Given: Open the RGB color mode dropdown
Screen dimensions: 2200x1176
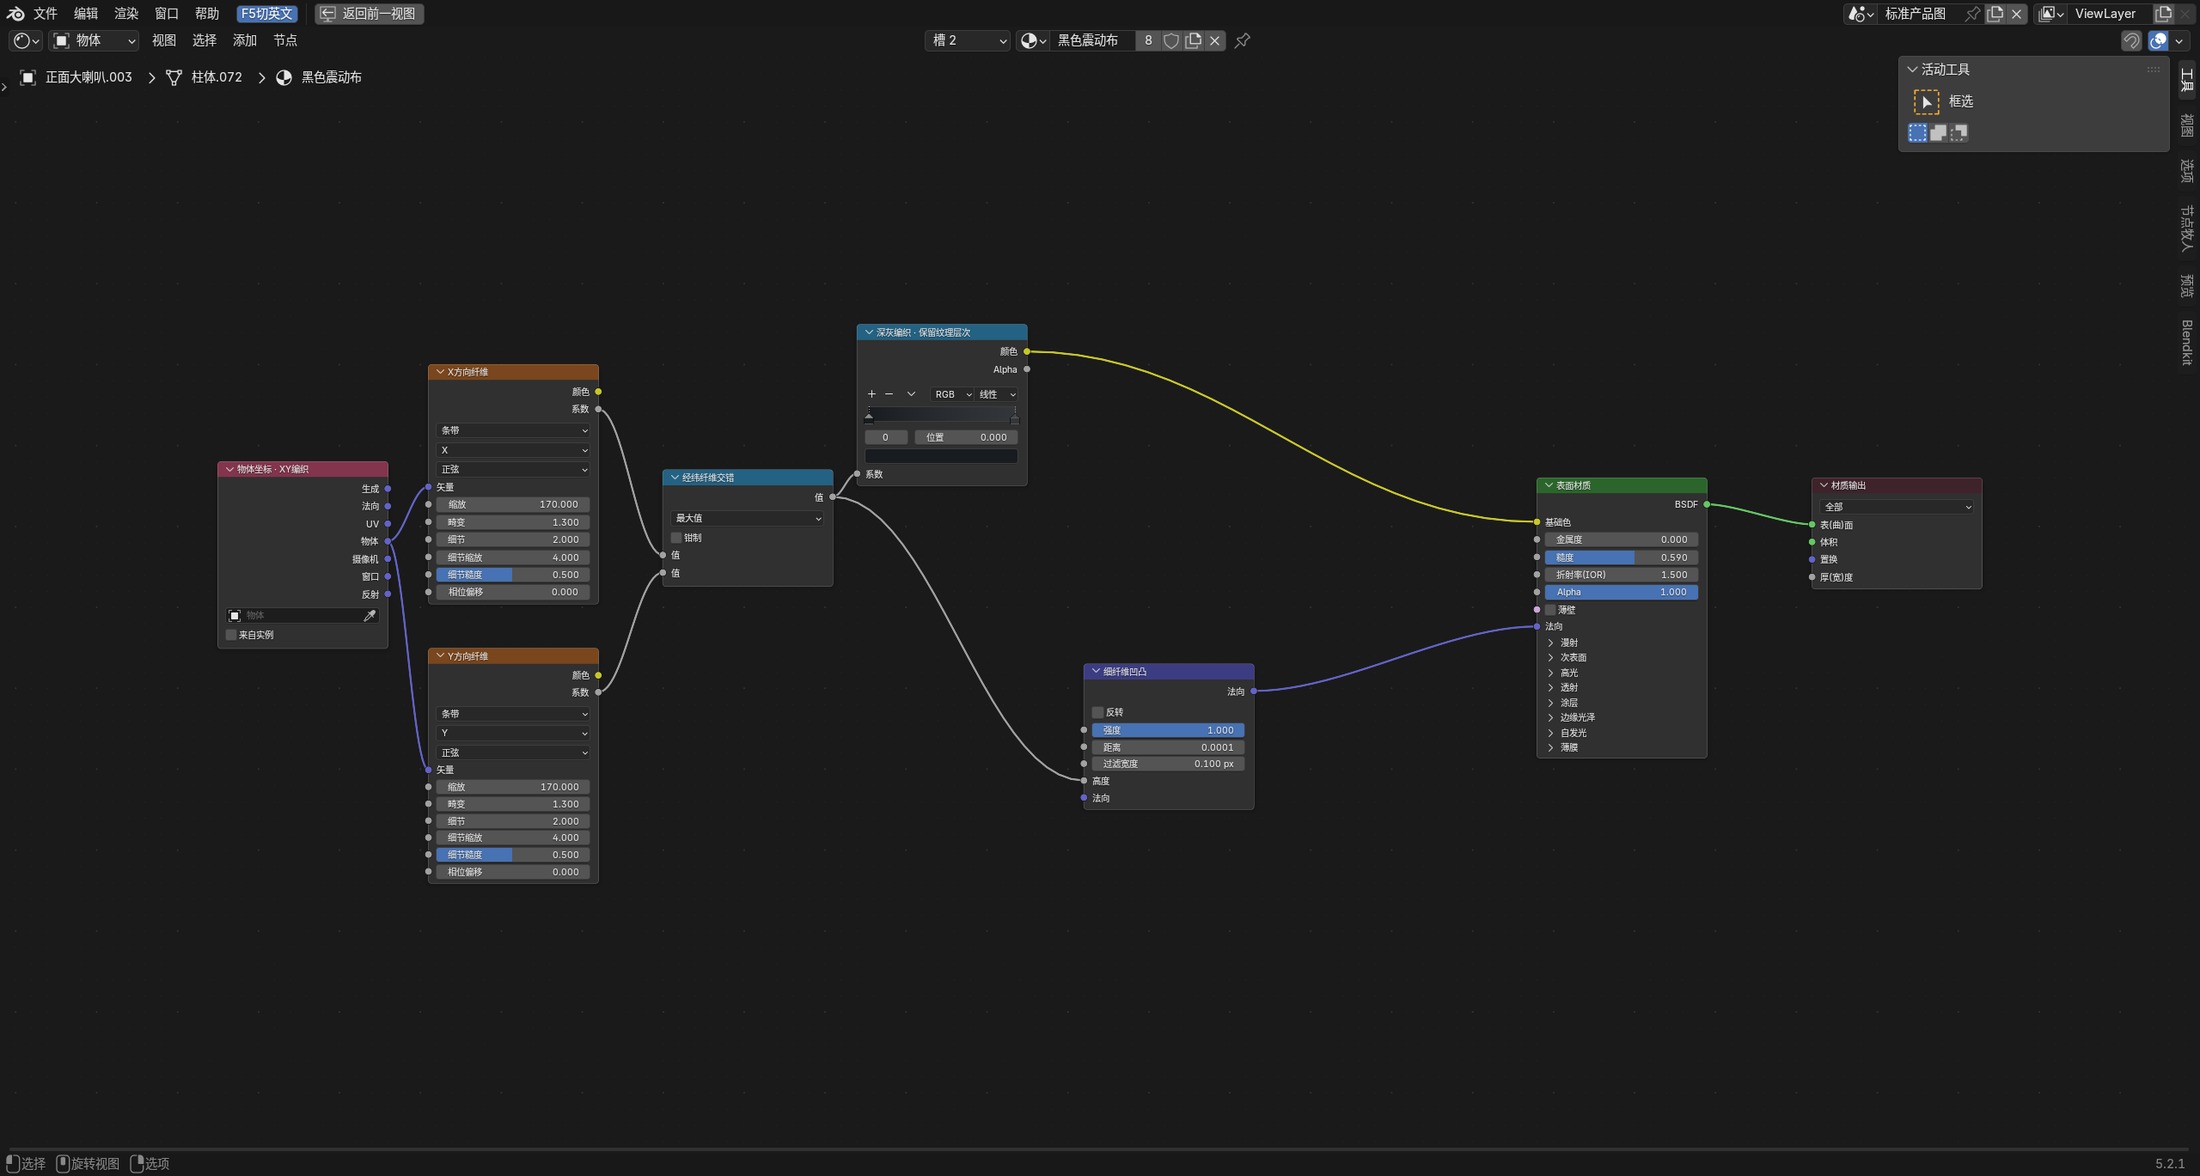Looking at the screenshot, I should coord(951,394).
